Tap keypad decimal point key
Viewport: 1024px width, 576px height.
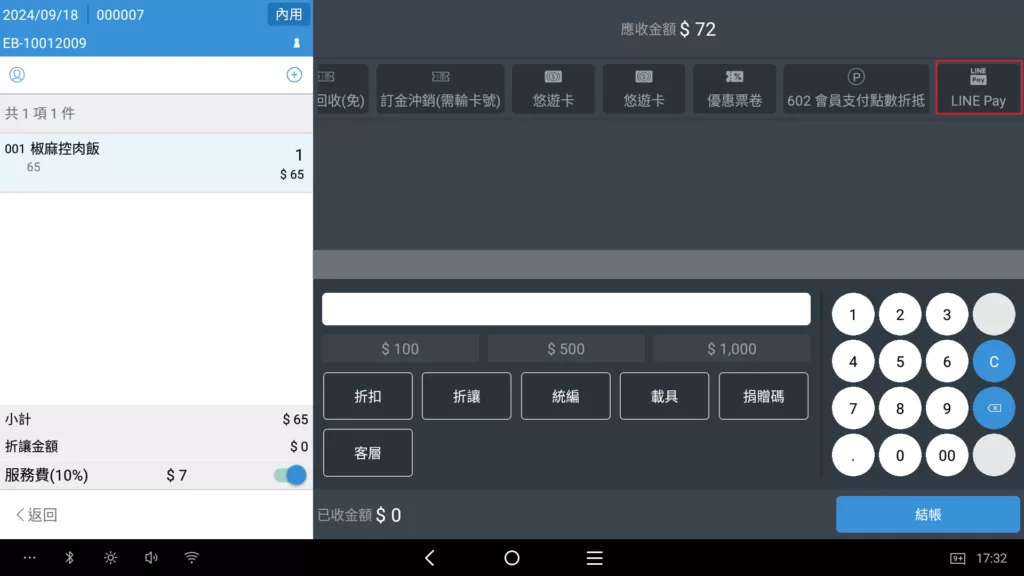(853, 455)
